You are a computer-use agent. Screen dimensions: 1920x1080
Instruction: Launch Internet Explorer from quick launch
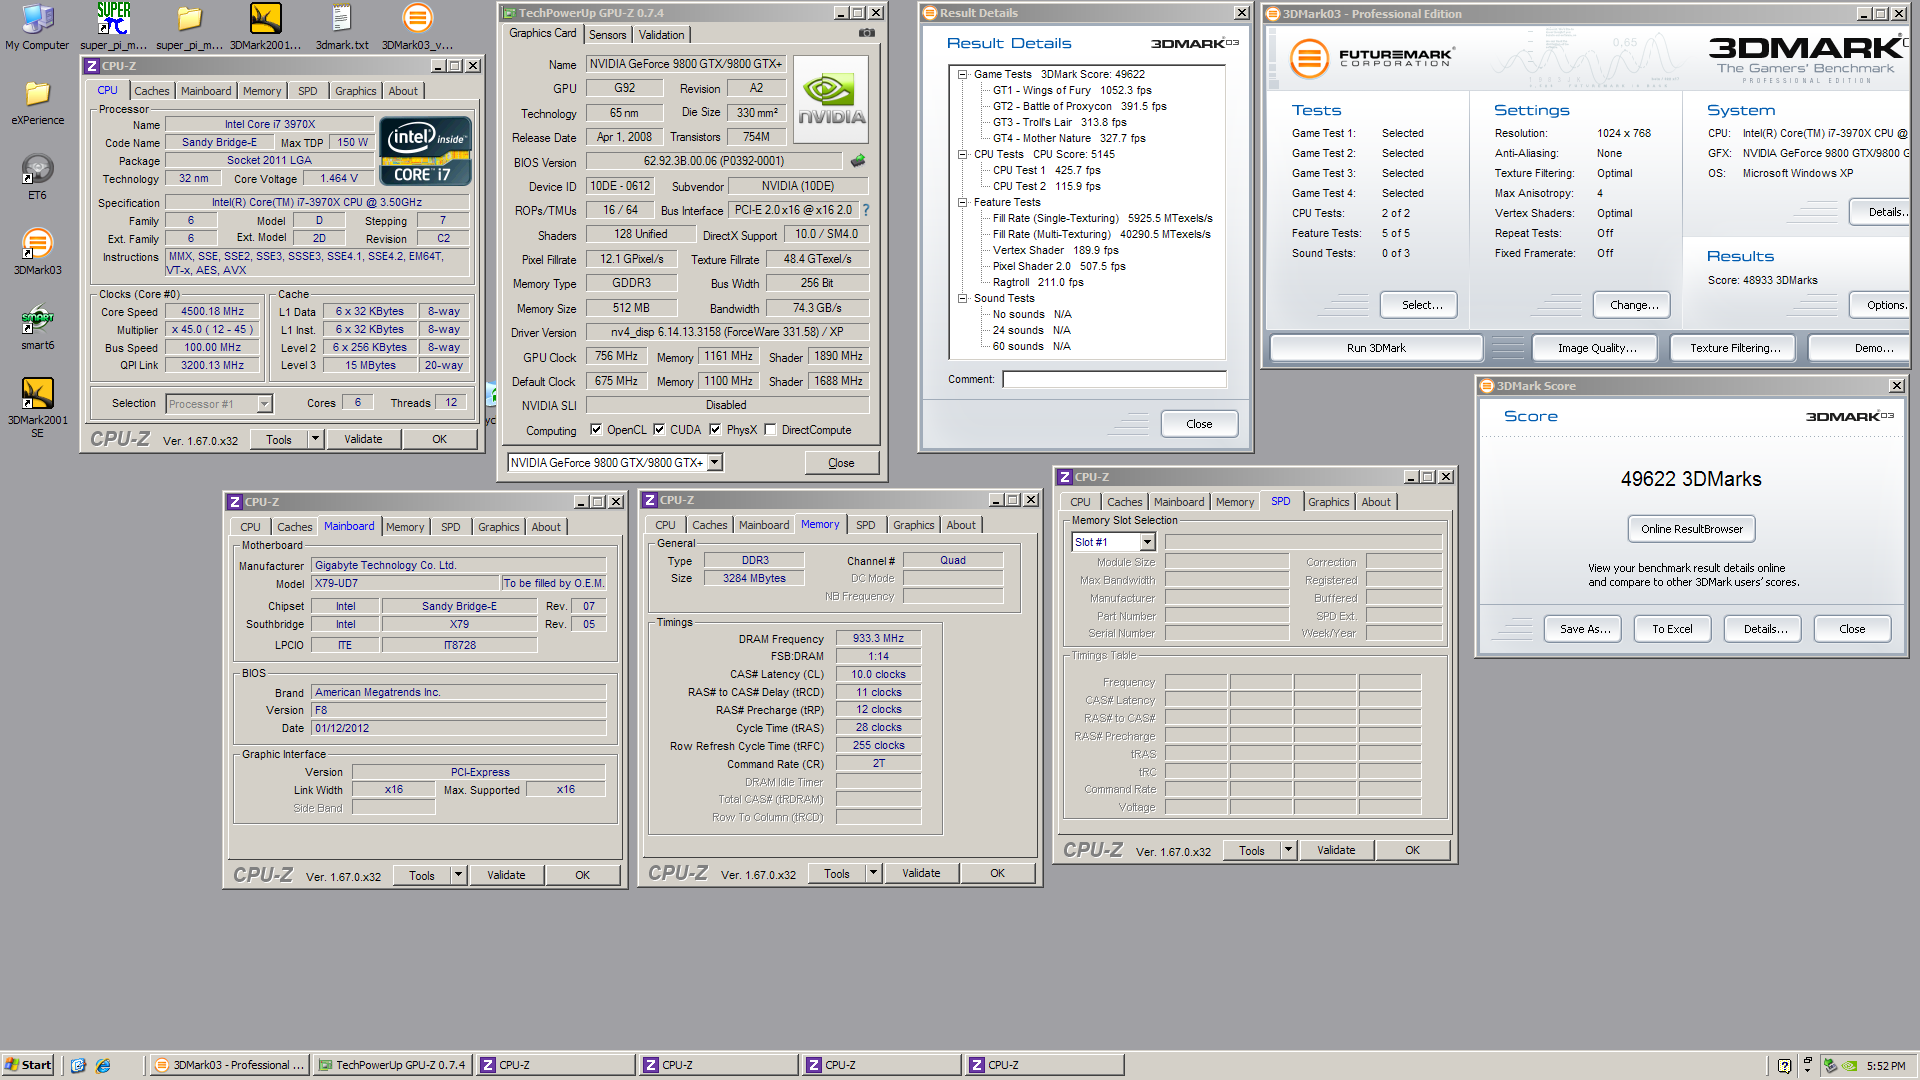click(x=103, y=1065)
